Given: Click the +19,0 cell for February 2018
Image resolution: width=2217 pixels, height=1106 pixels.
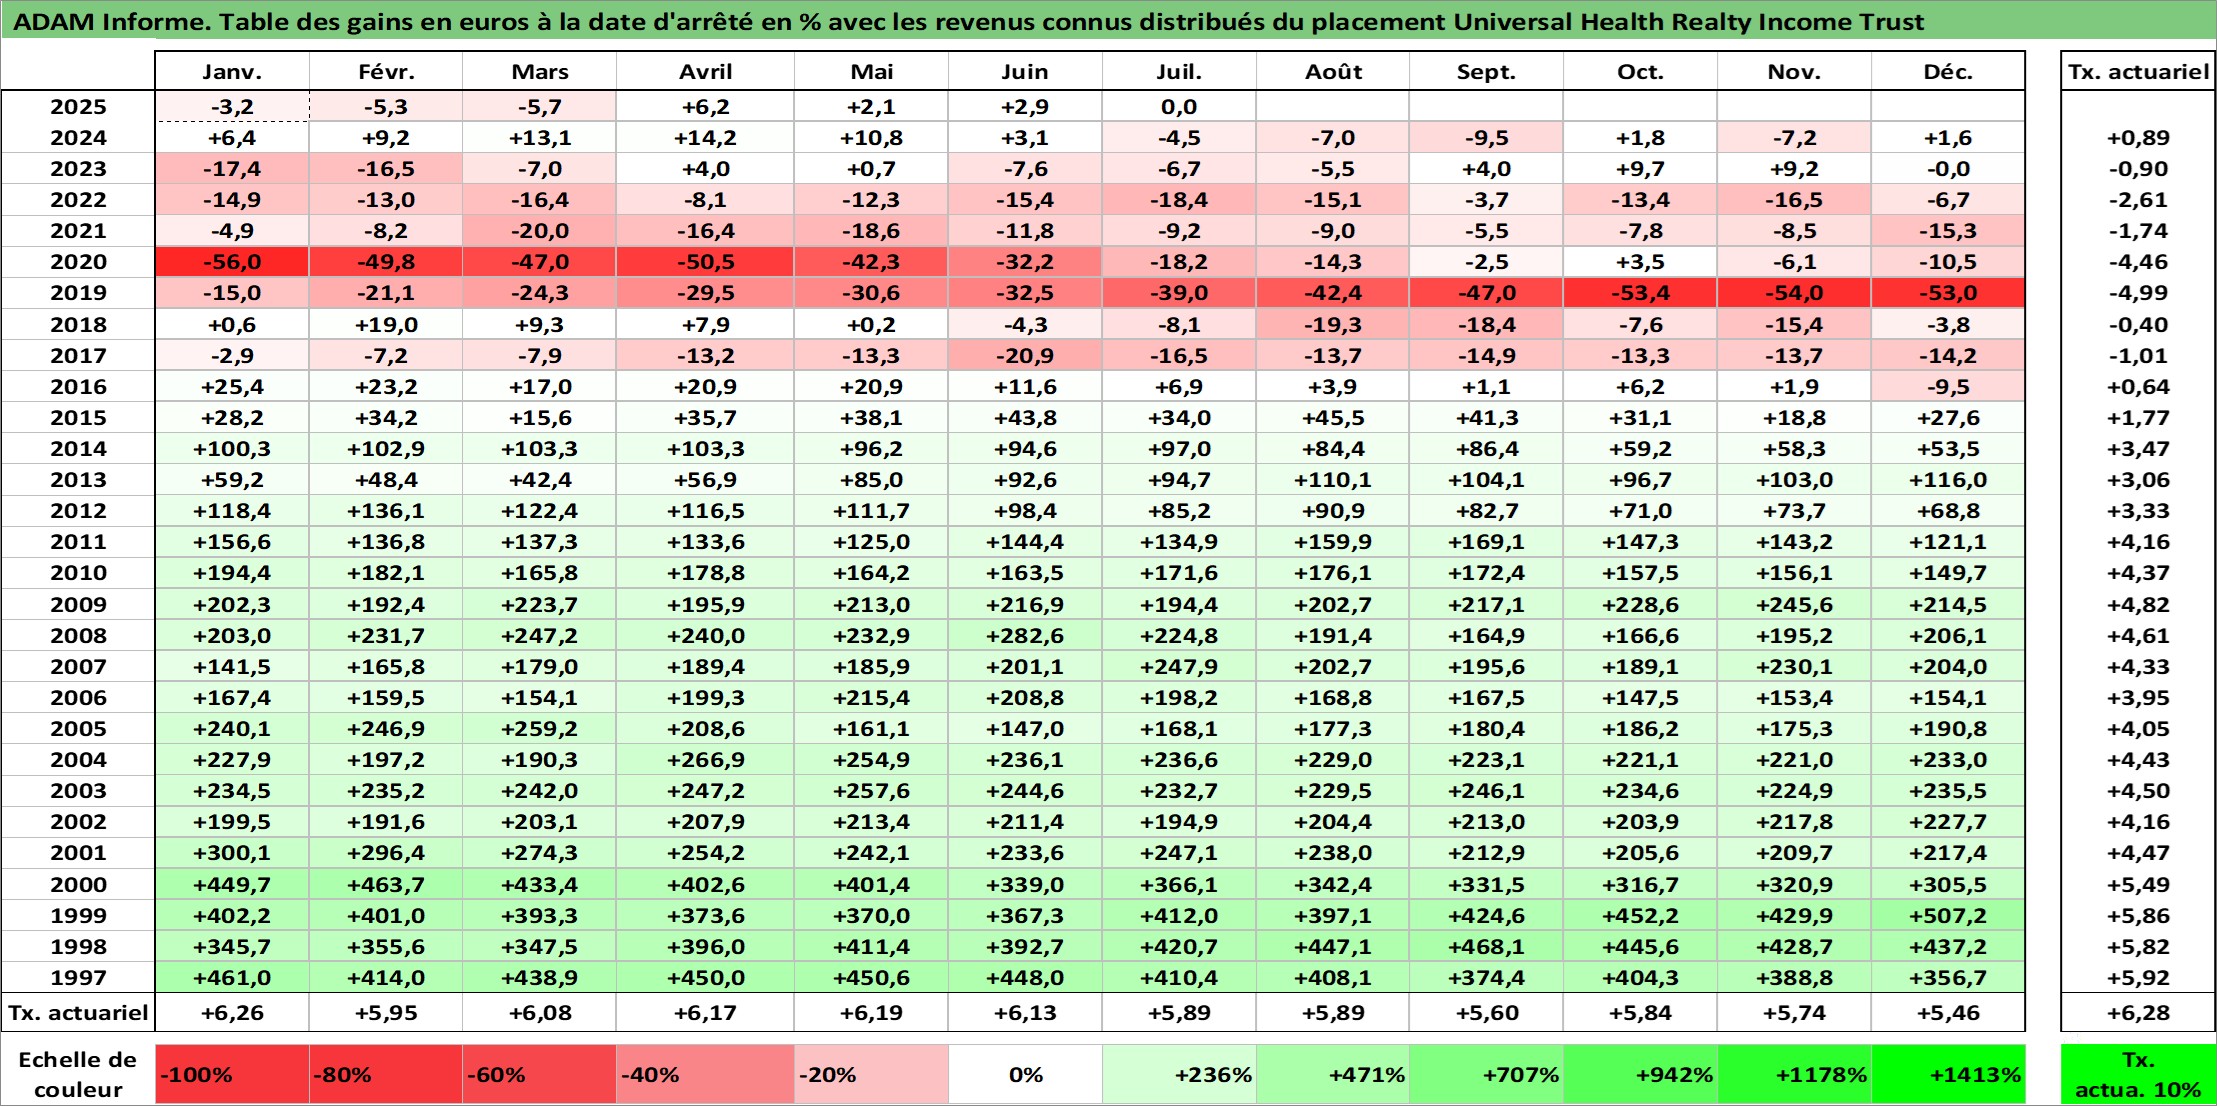Looking at the screenshot, I should tap(386, 325).
